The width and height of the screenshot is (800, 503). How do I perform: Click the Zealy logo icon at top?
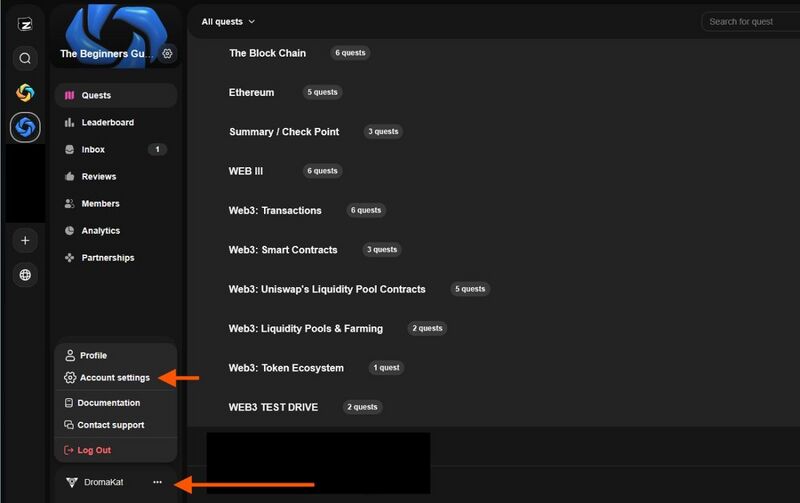(x=25, y=25)
